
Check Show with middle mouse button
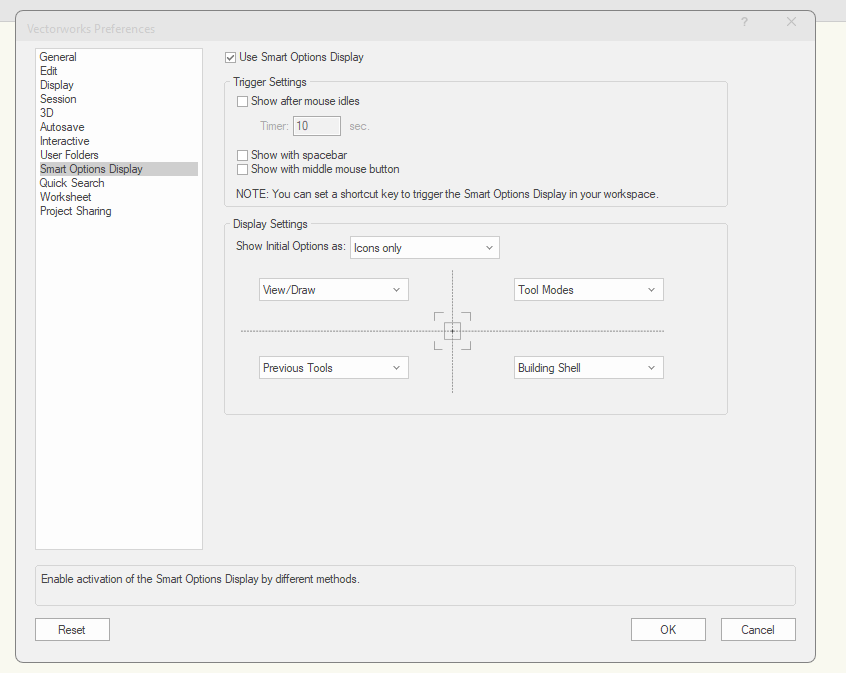242,170
